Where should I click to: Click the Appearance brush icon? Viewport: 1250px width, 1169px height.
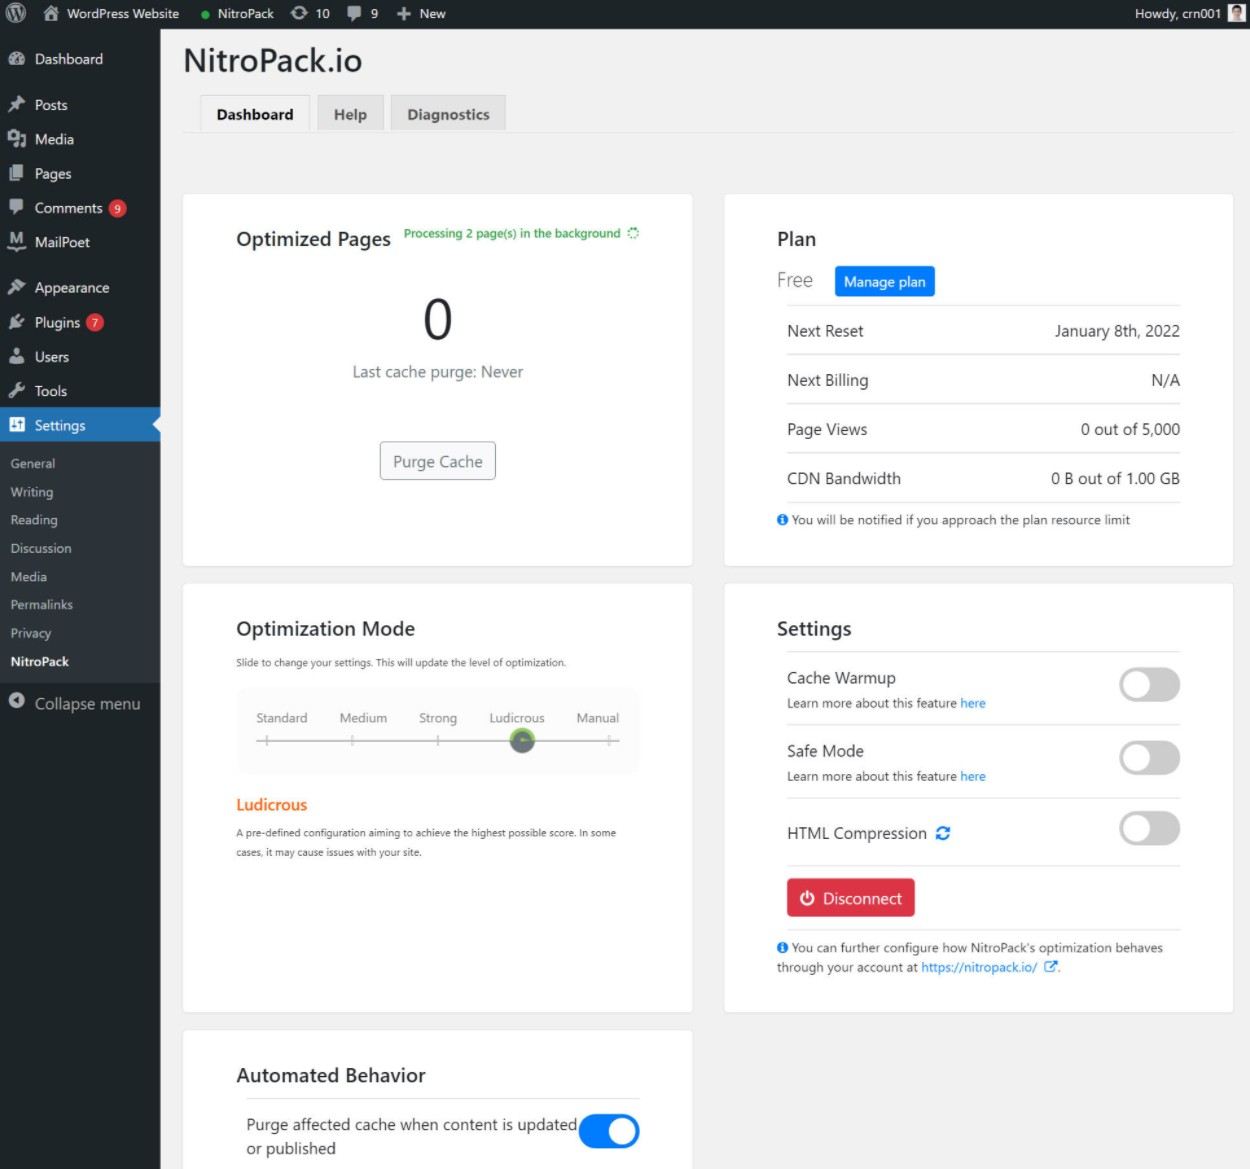click(16, 287)
